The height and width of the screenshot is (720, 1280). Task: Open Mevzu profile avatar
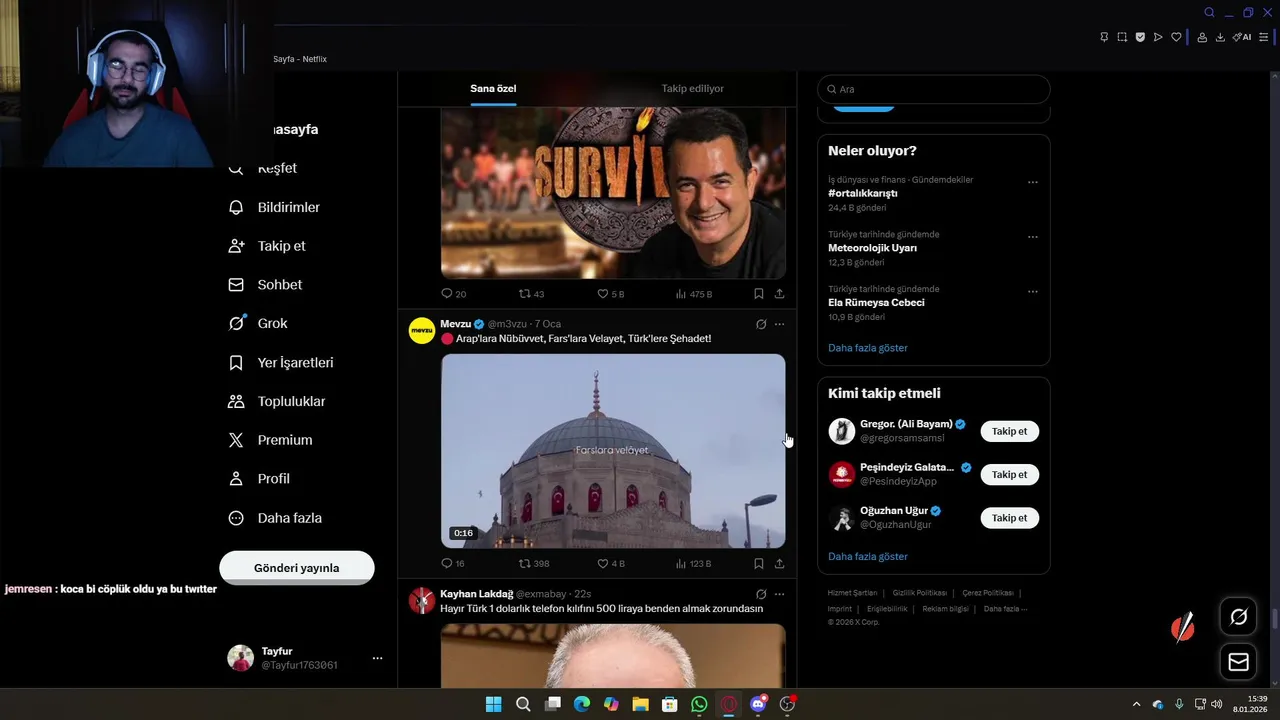point(422,330)
